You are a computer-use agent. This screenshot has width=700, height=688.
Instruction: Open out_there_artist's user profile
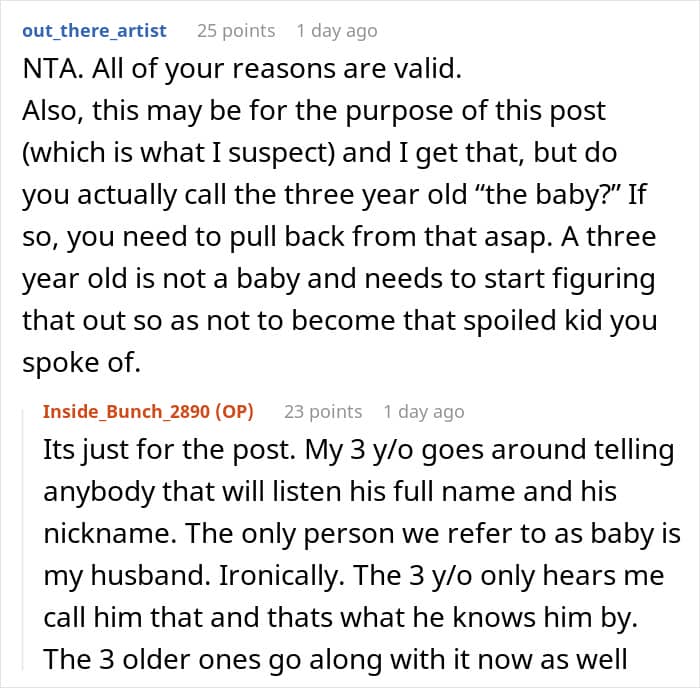[x=94, y=31]
